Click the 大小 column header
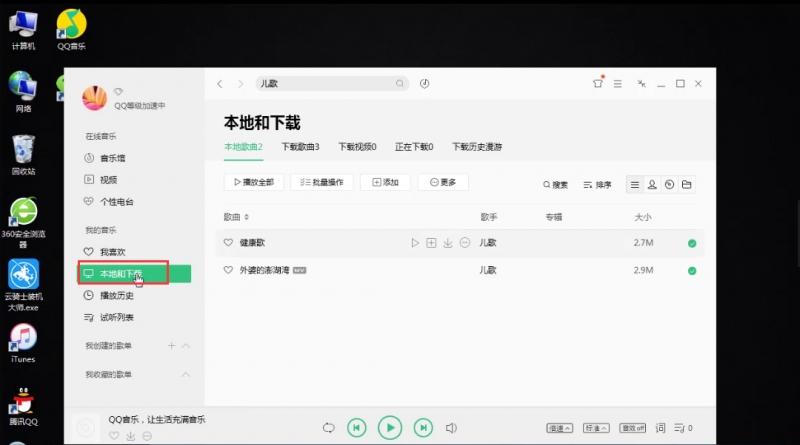Viewport: 800px width, 445px height. click(x=643, y=217)
